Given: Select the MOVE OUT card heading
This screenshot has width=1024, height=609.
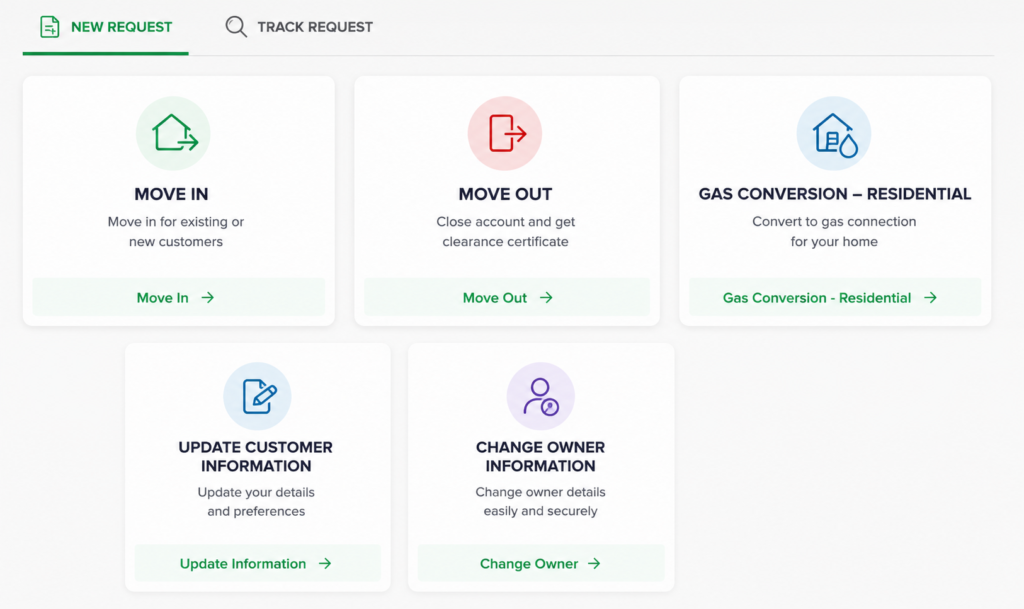Looking at the screenshot, I should pyautogui.click(x=505, y=194).
